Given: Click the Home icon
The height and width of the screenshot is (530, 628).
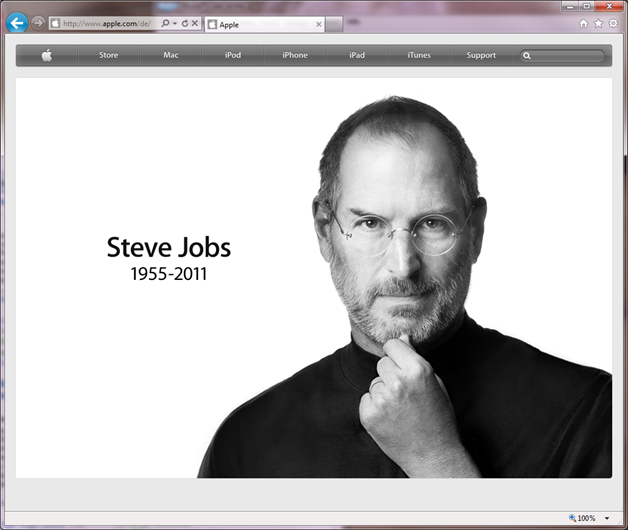Looking at the screenshot, I should coord(584,24).
